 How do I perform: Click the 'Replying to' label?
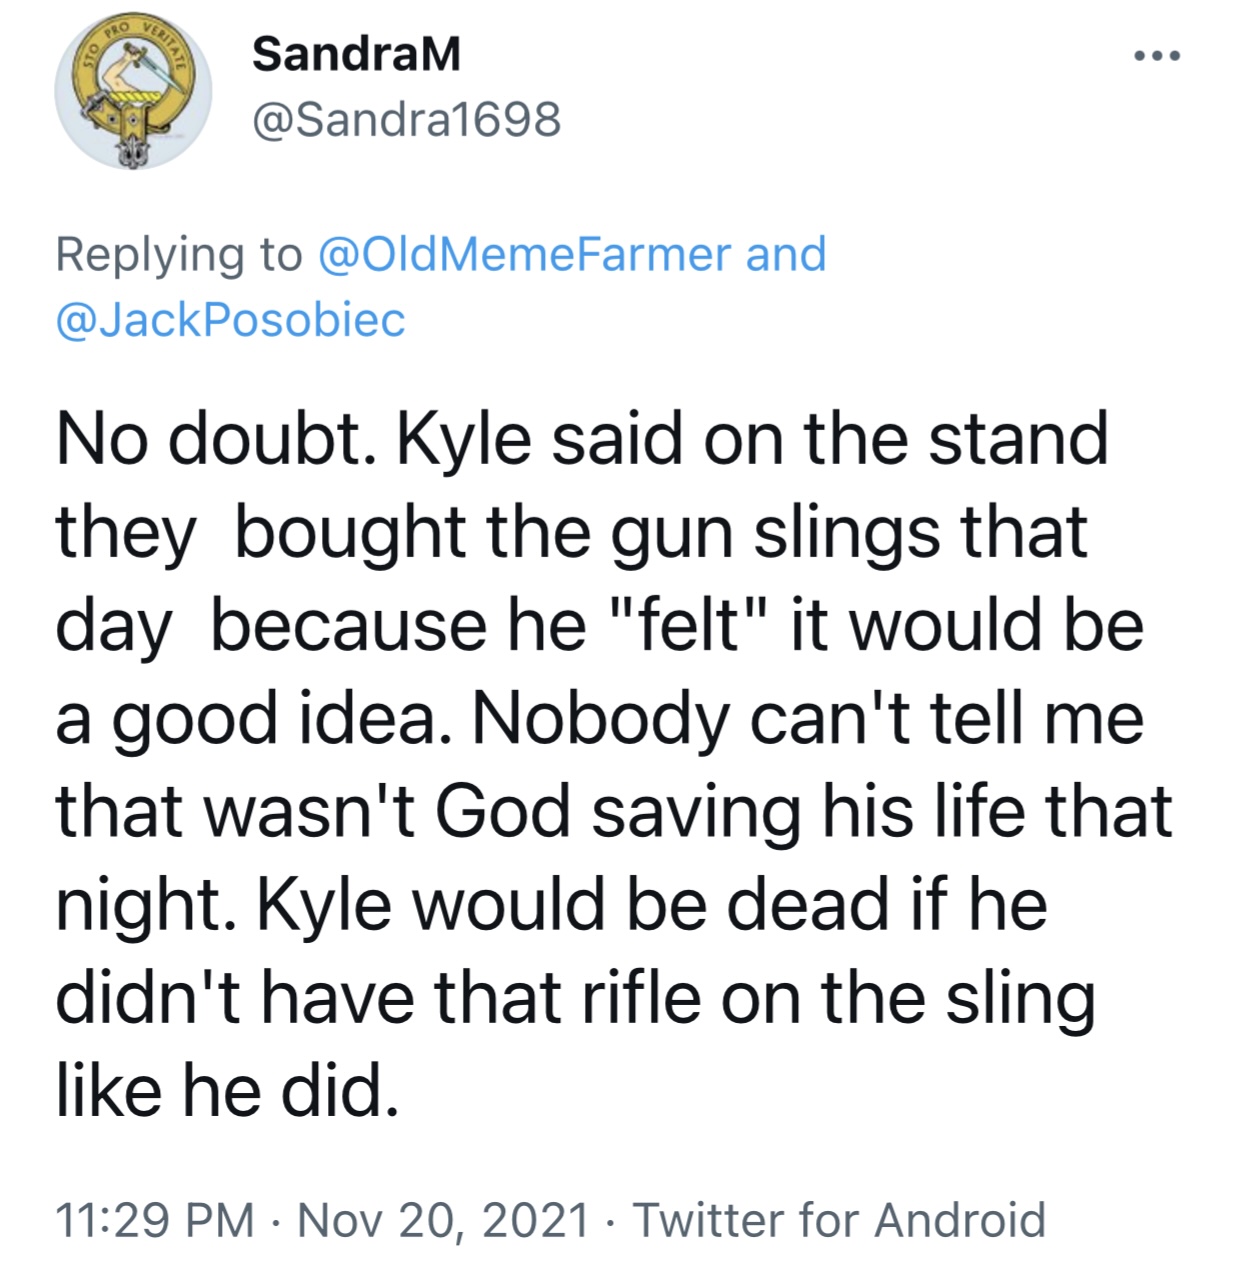pyautogui.click(x=179, y=255)
